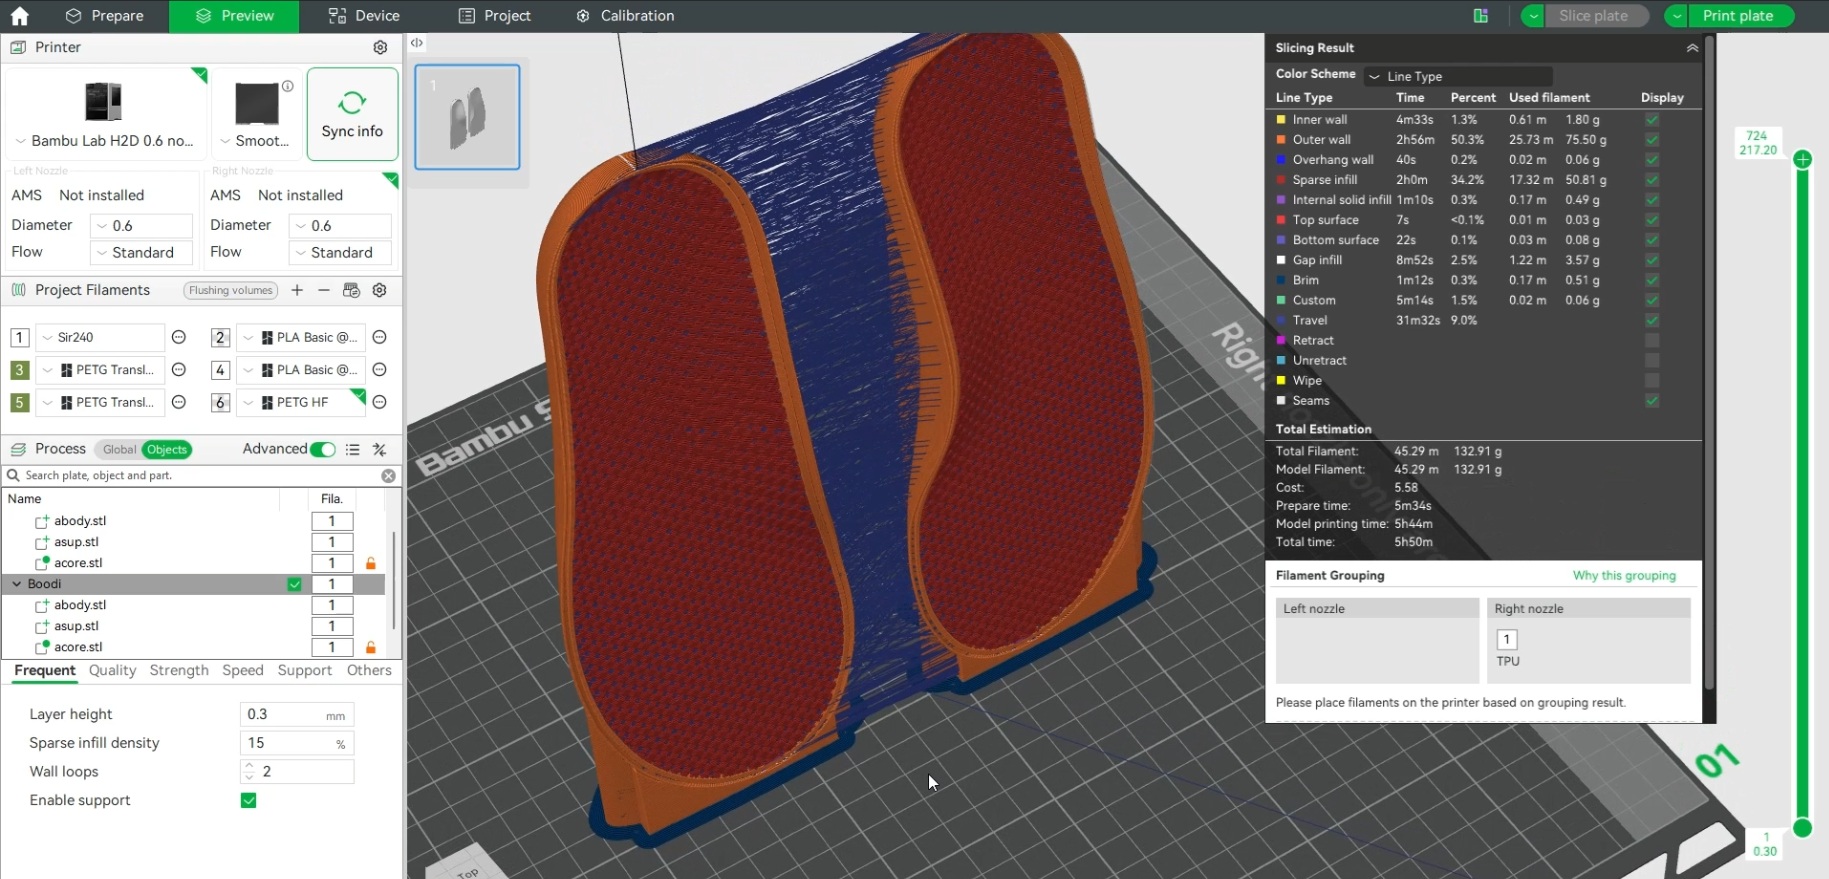Switch to the Prepare tab
The width and height of the screenshot is (1829, 879).
point(105,16)
